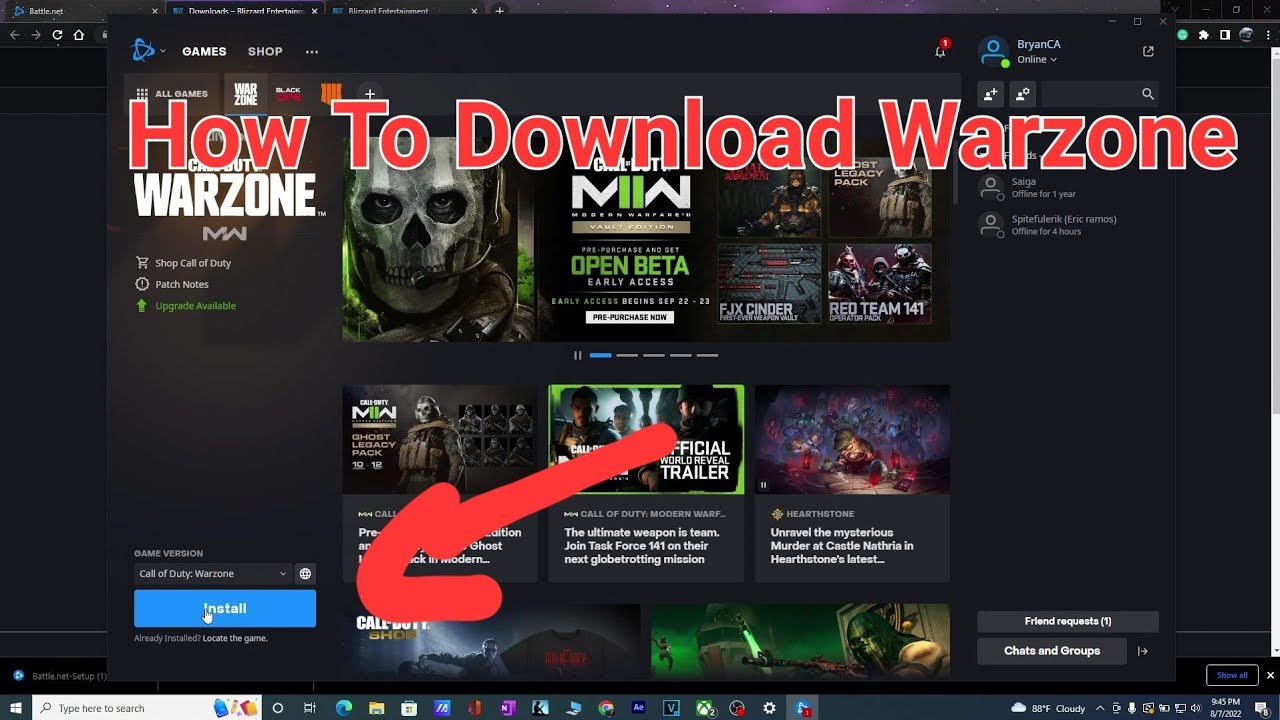
Task: Select the third carousel slide indicator
Action: pos(654,355)
